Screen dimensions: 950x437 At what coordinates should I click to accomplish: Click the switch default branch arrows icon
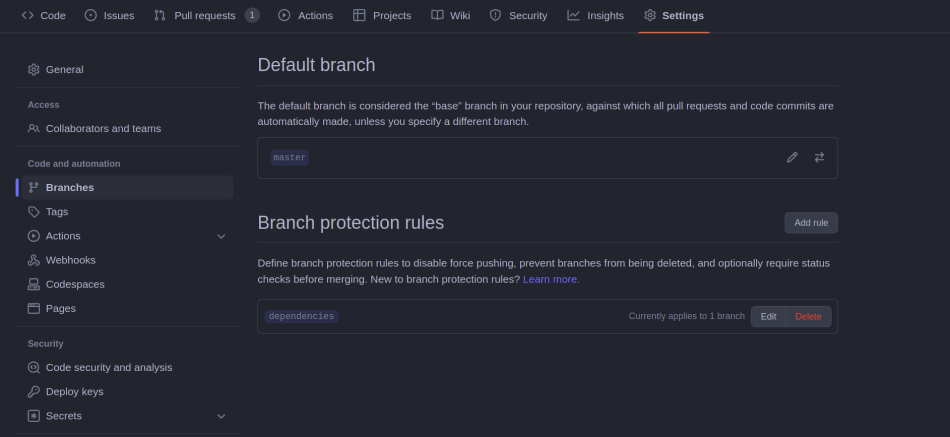819,157
